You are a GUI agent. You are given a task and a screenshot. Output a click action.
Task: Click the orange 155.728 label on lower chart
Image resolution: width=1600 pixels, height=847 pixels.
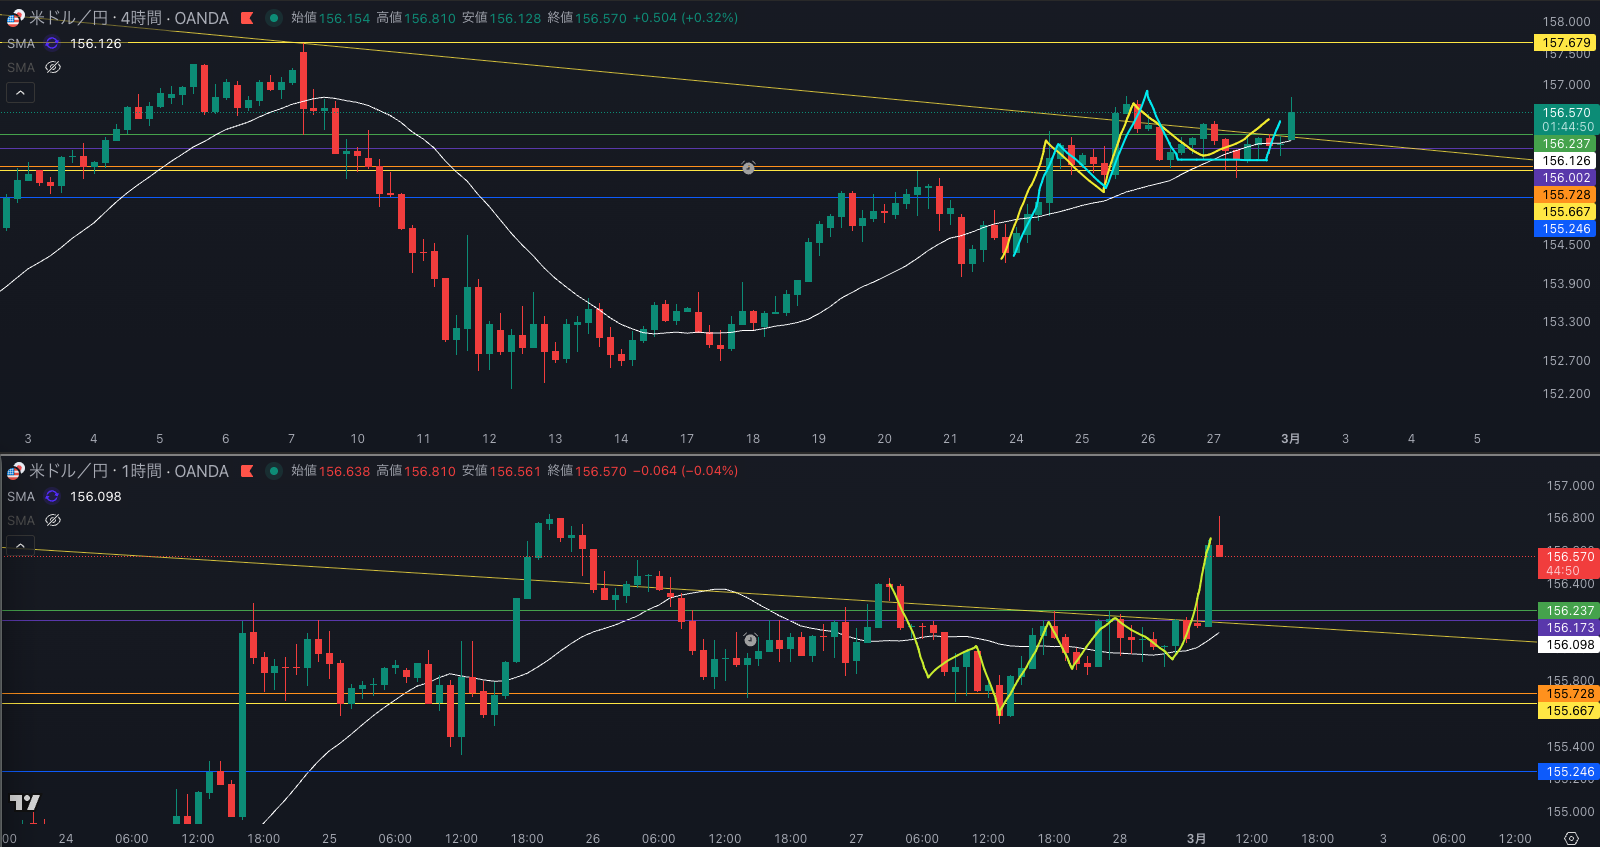(x=1569, y=694)
